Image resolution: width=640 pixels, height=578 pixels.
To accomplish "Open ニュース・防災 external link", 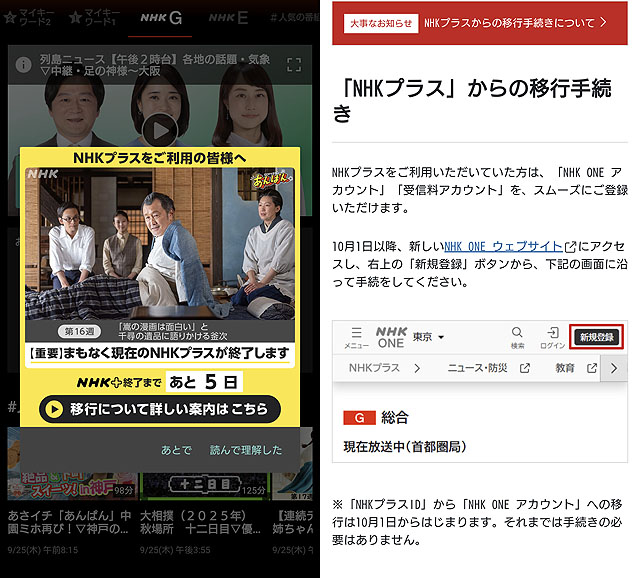I will click(x=488, y=368).
